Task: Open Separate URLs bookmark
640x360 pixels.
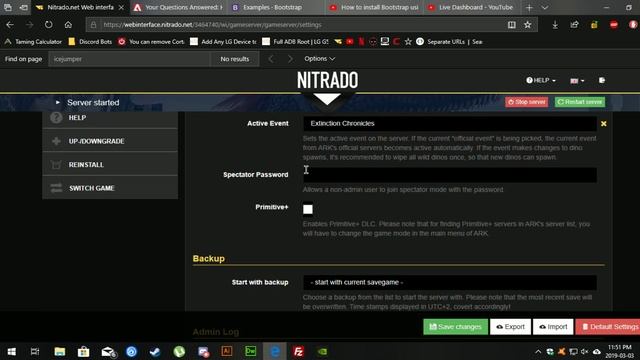Action: pyautogui.click(x=449, y=42)
